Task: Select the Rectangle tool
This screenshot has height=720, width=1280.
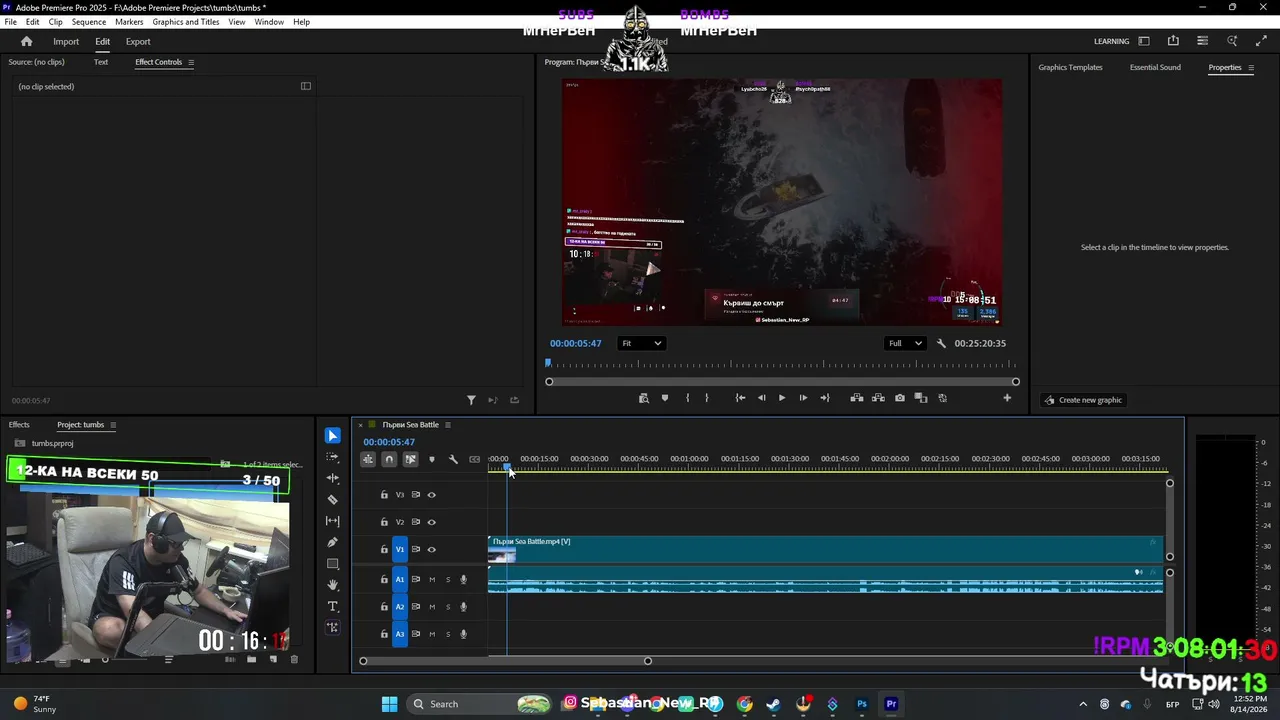Action: pos(333,564)
